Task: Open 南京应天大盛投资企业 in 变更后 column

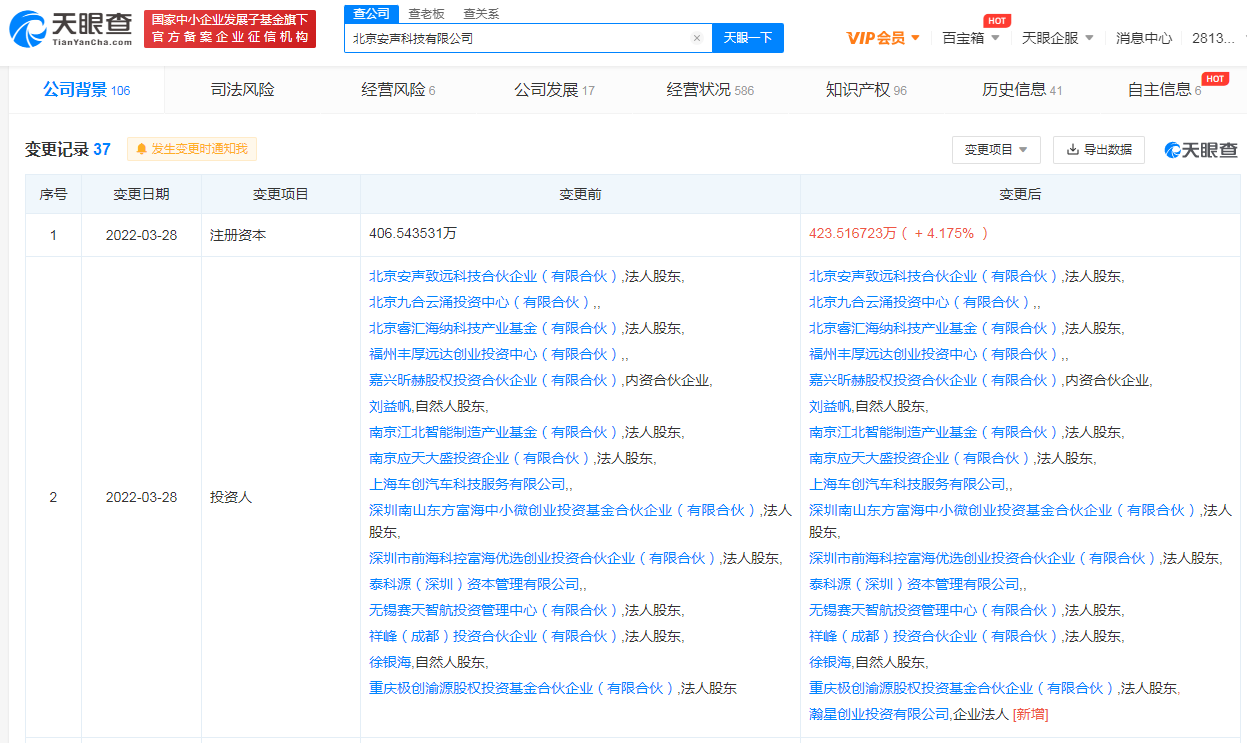Action: [x=921, y=458]
